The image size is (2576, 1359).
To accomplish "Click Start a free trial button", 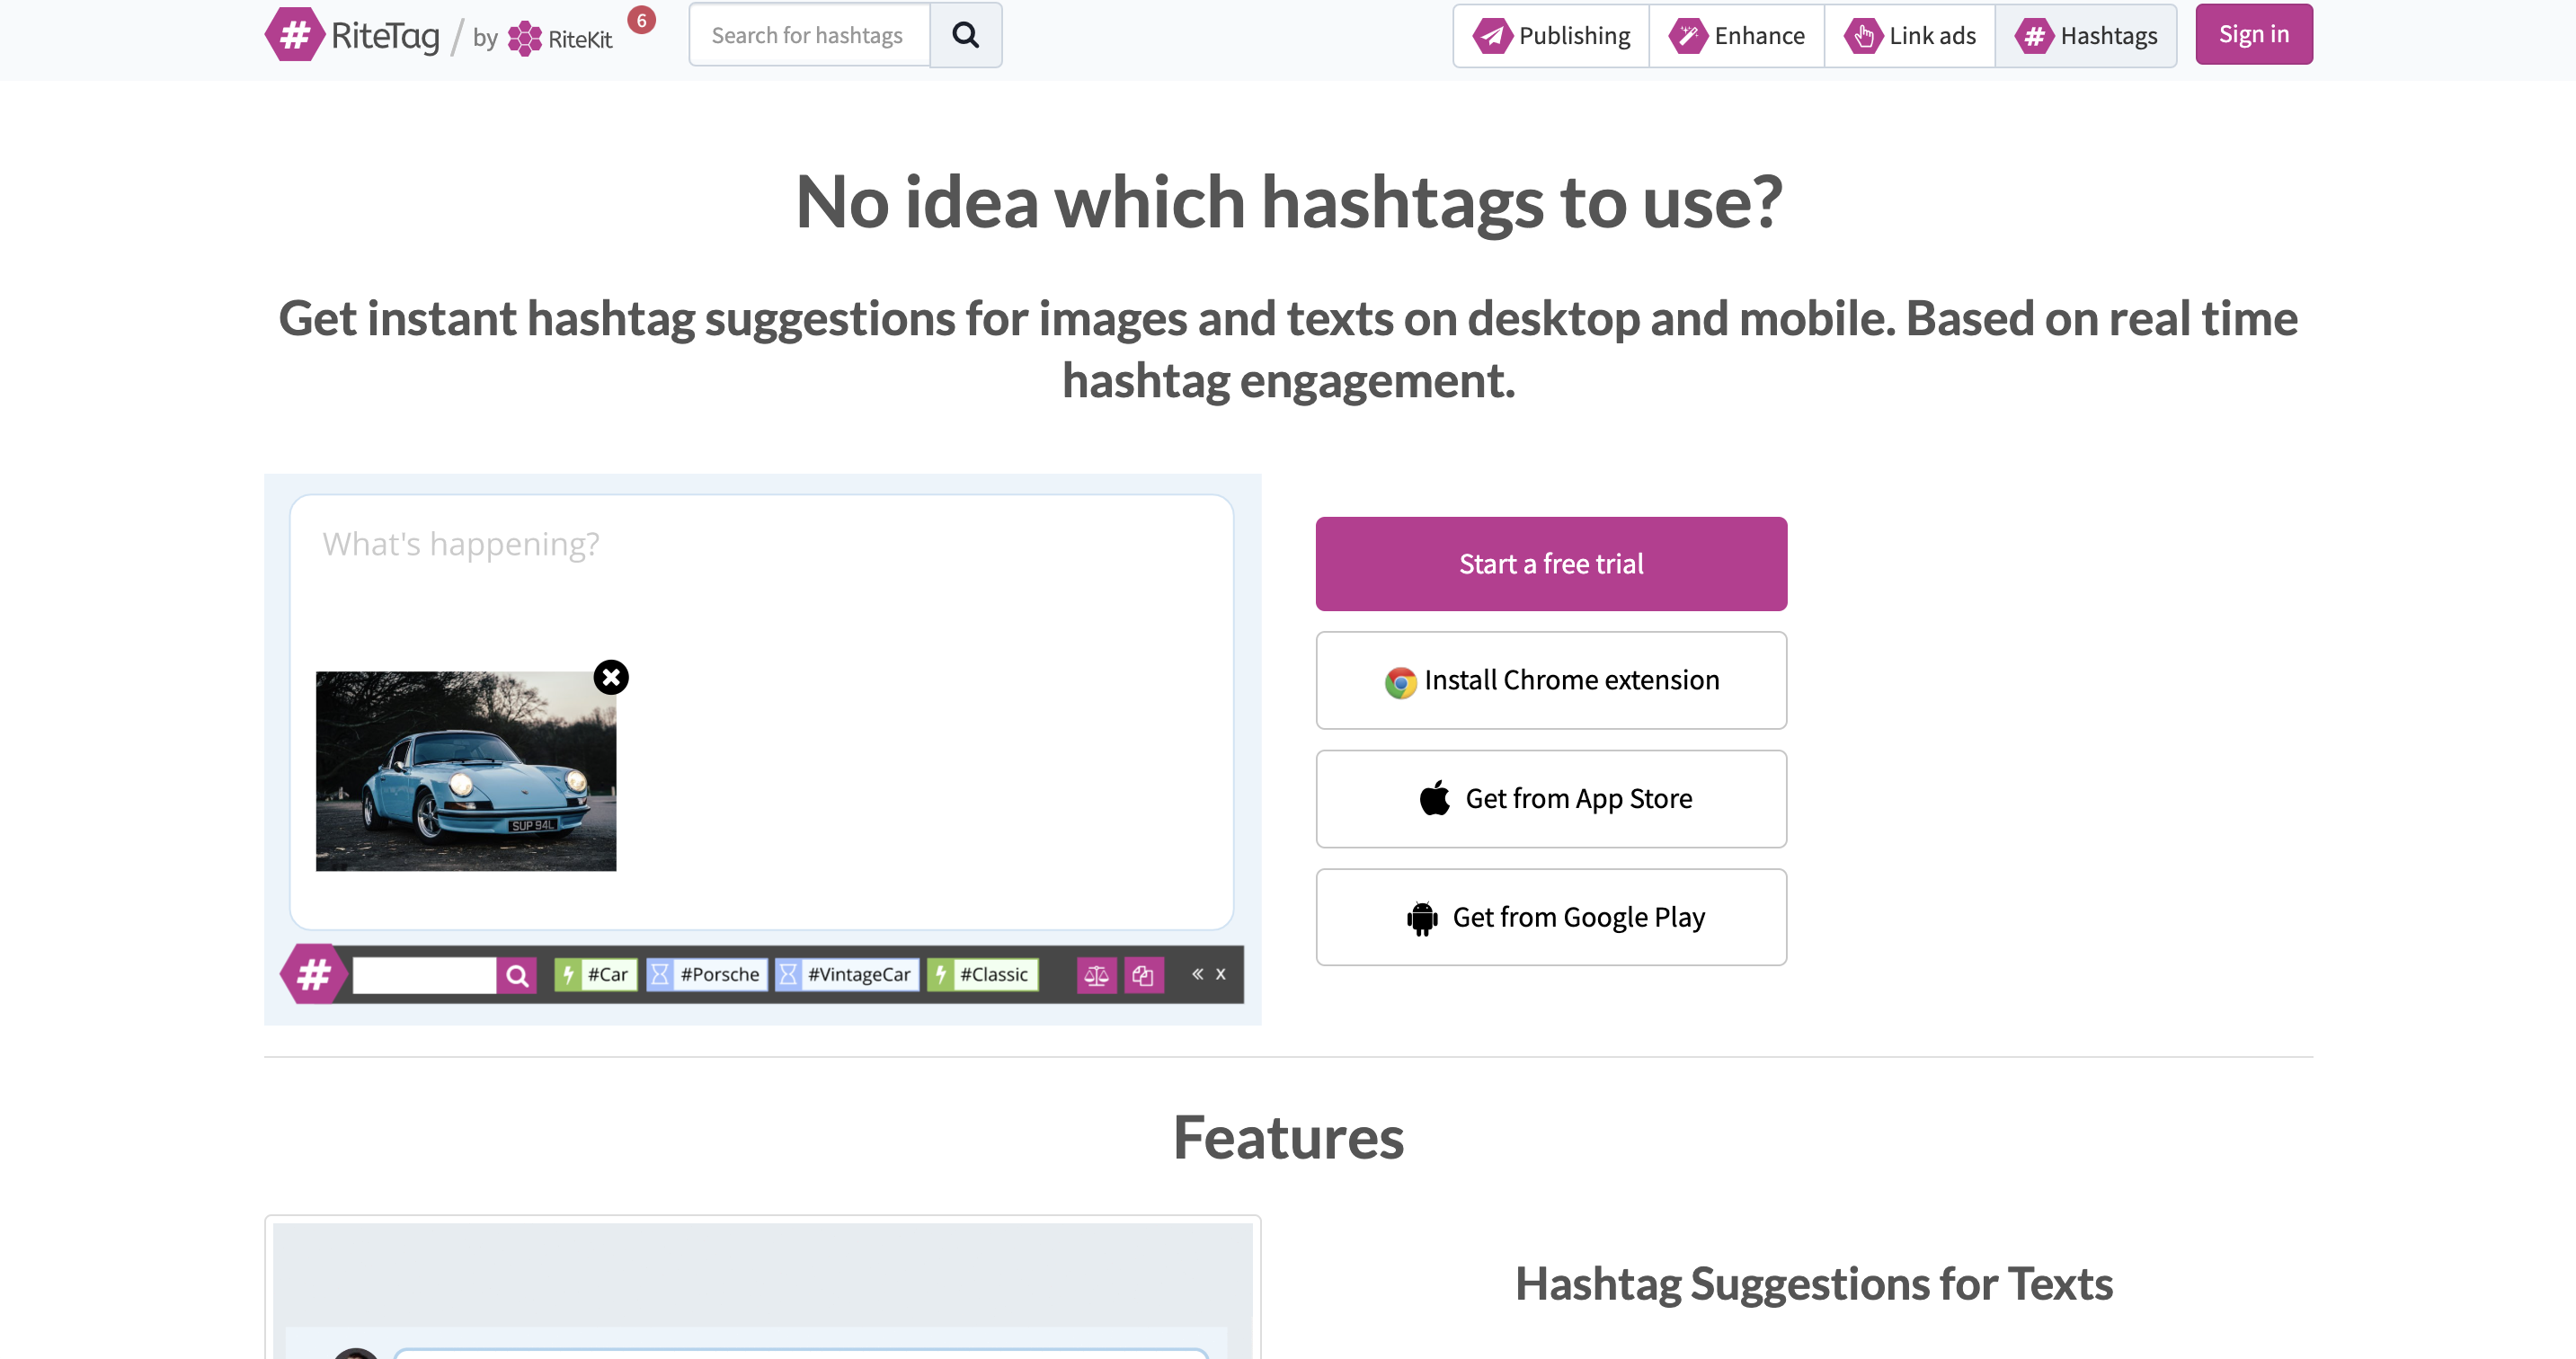I will (1551, 564).
